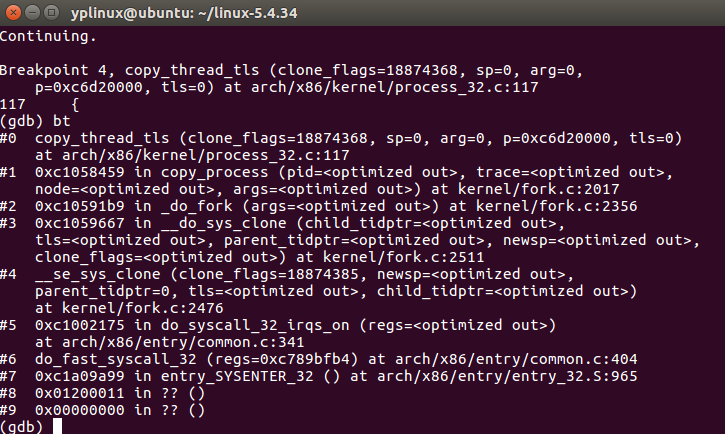Click do_fast_syscall_32 in frame #6
Viewport: 725px width, 434px height.
coord(116,359)
